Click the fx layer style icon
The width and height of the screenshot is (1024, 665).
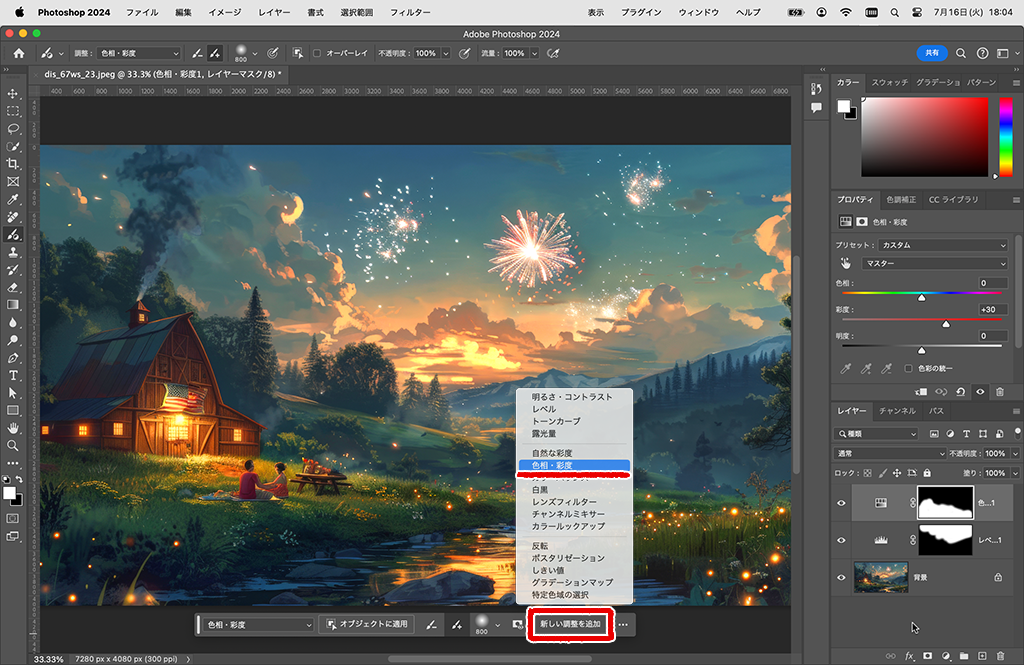click(x=909, y=656)
